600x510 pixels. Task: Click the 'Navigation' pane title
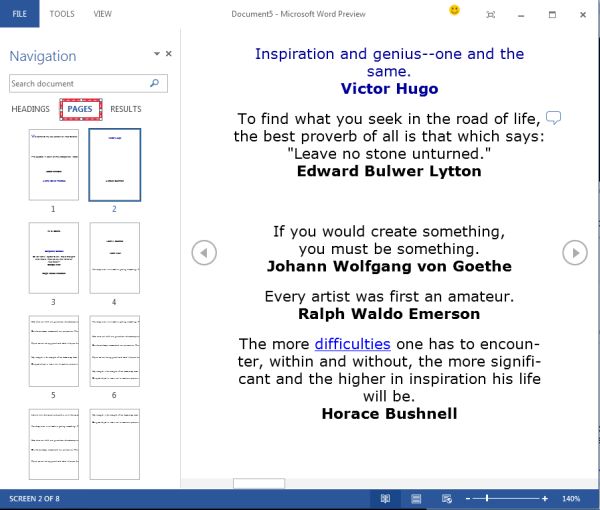point(43,56)
